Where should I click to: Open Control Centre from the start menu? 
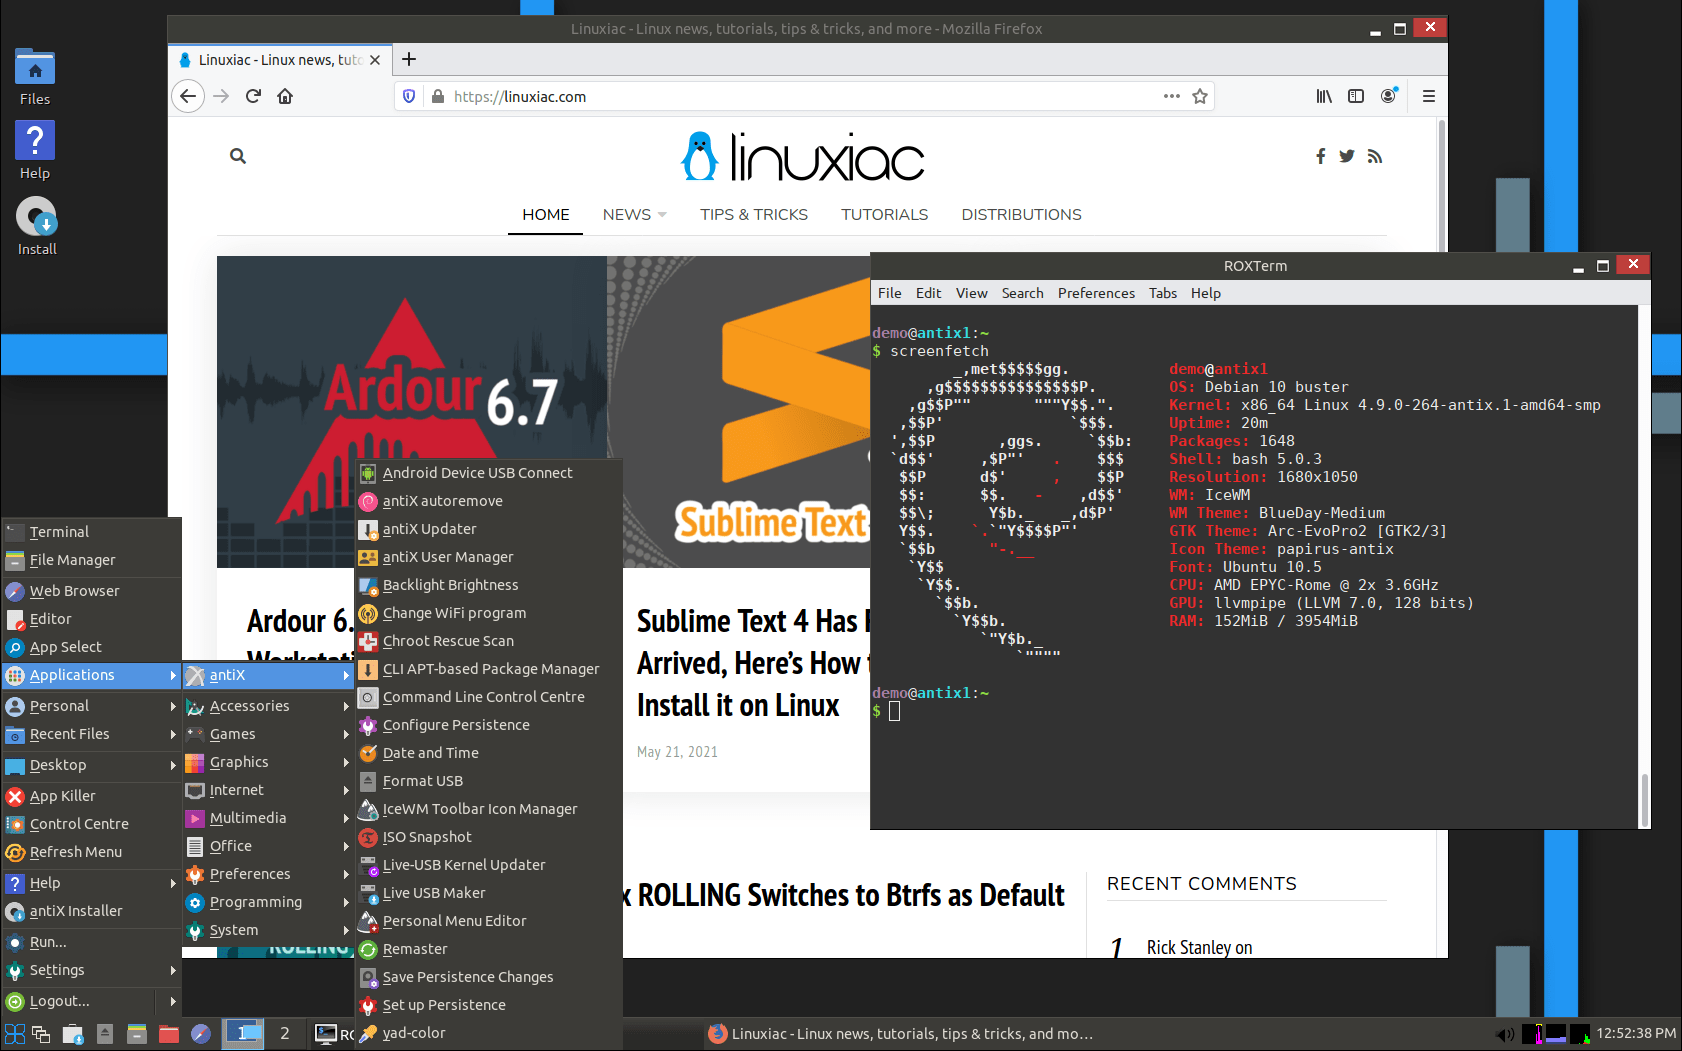pos(91,824)
